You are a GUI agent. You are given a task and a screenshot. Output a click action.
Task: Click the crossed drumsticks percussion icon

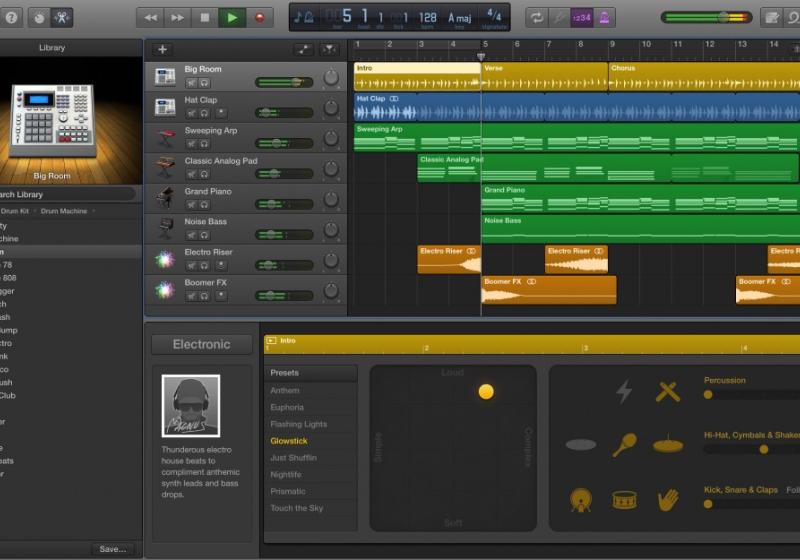pos(668,392)
